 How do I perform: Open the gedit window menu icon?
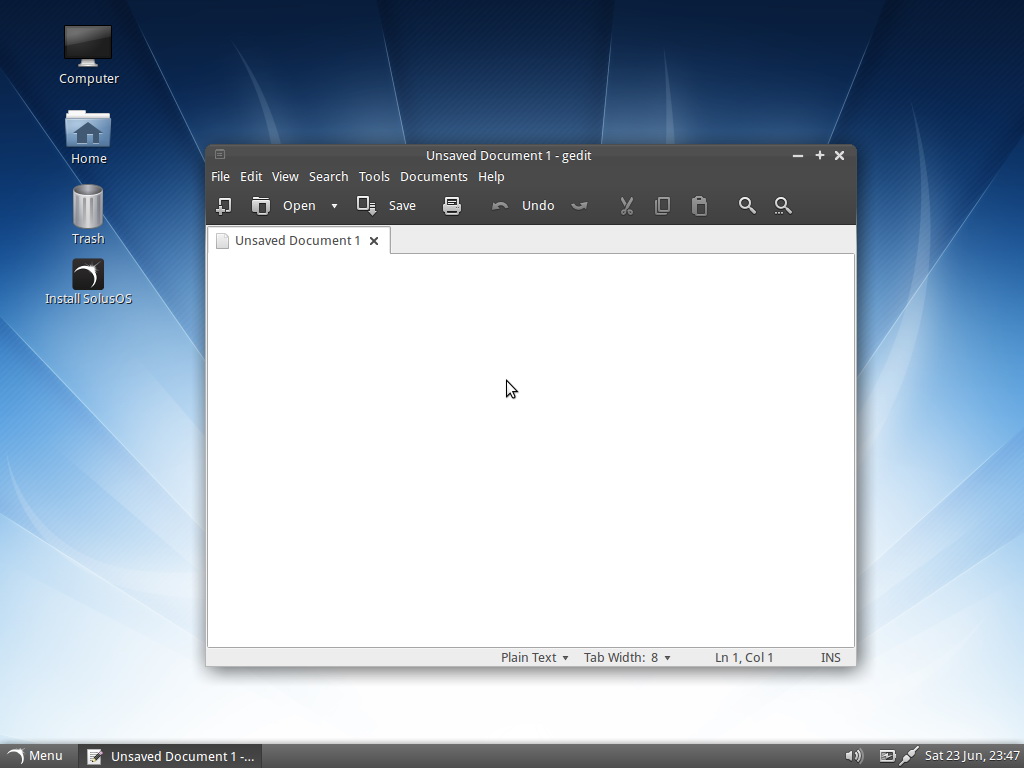(x=220, y=155)
